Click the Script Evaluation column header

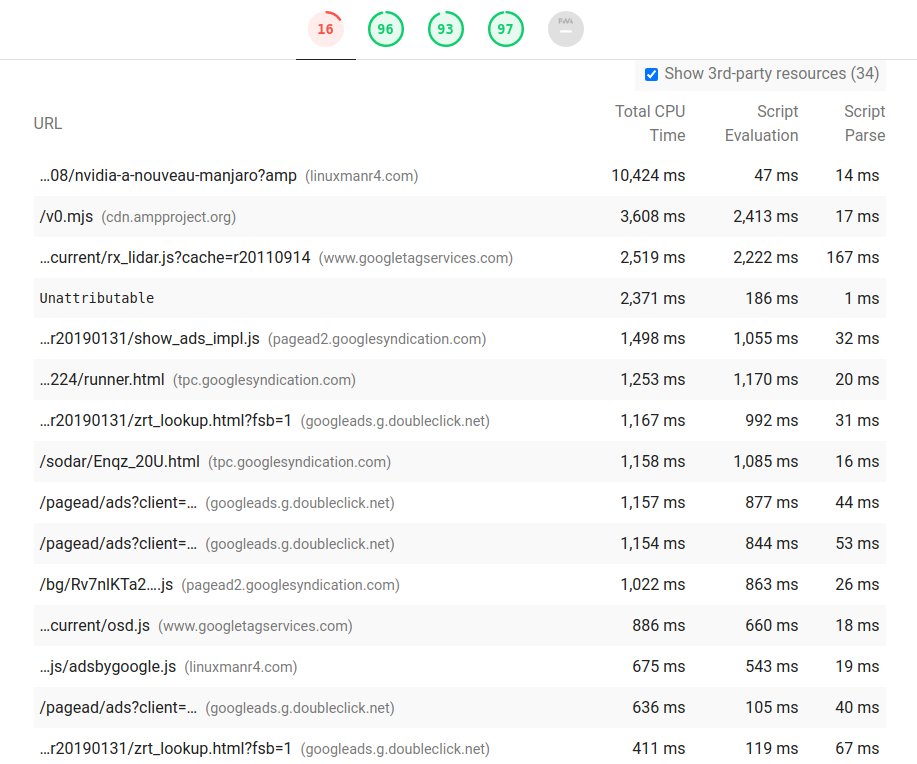click(761, 123)
